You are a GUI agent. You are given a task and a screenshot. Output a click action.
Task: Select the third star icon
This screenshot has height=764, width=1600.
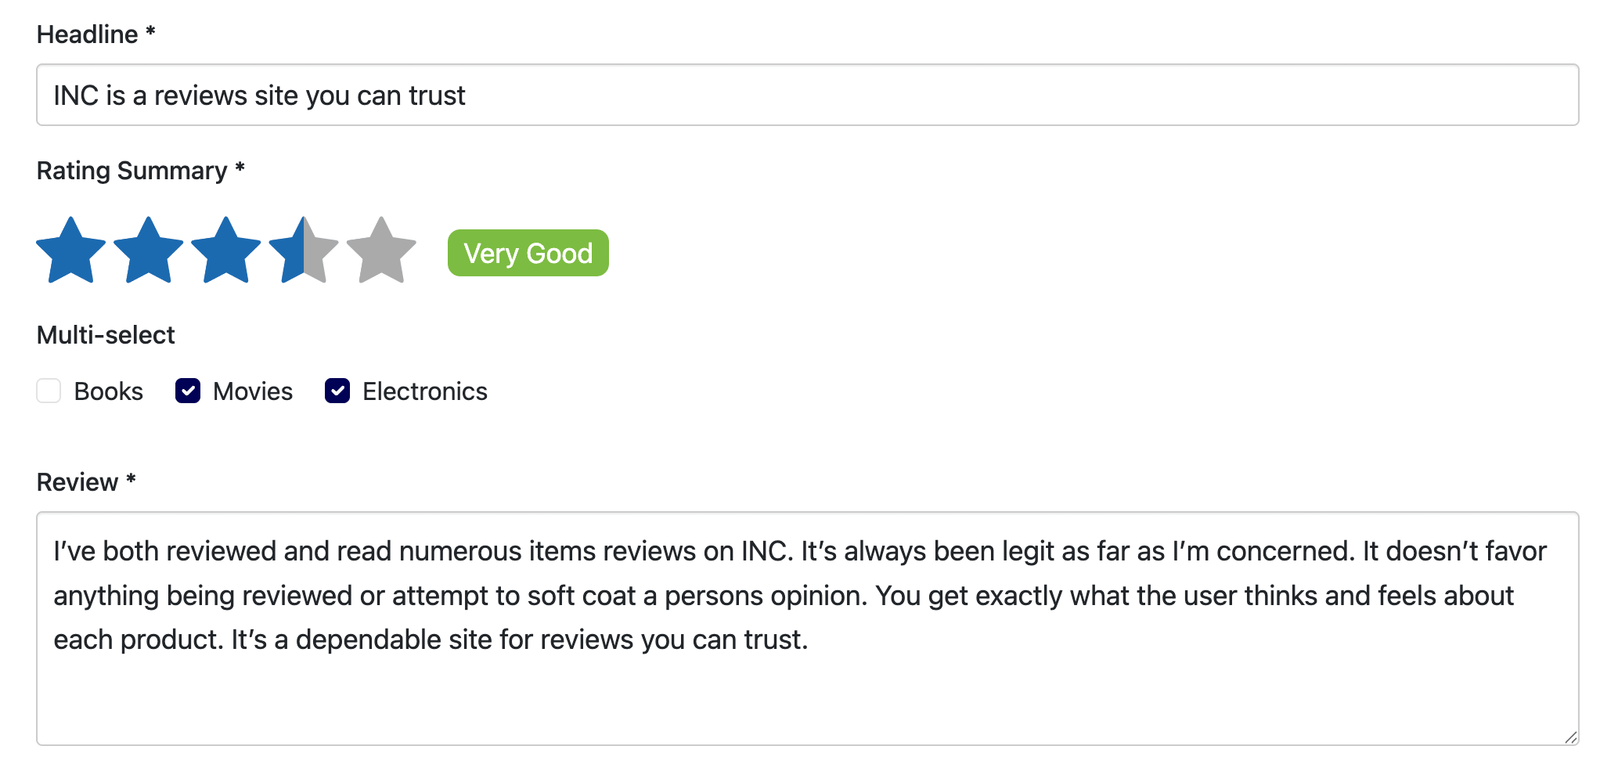point(226,250)
